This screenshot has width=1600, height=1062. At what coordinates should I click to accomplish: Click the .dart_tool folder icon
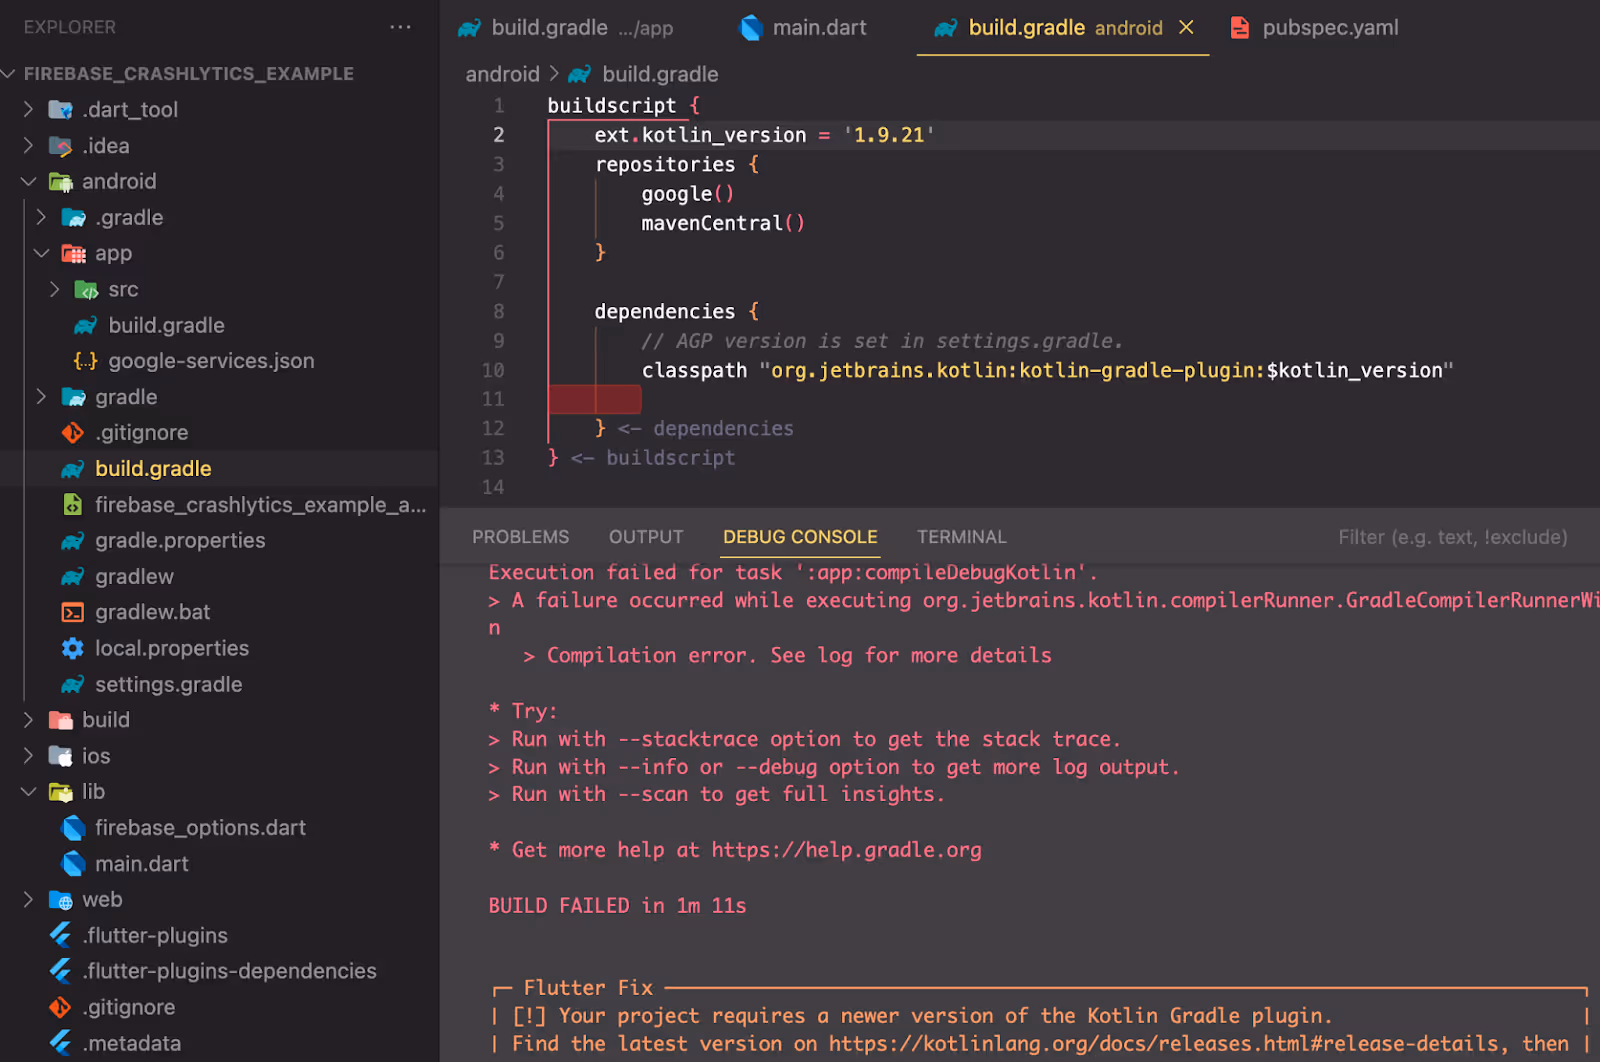click(60, 109)
